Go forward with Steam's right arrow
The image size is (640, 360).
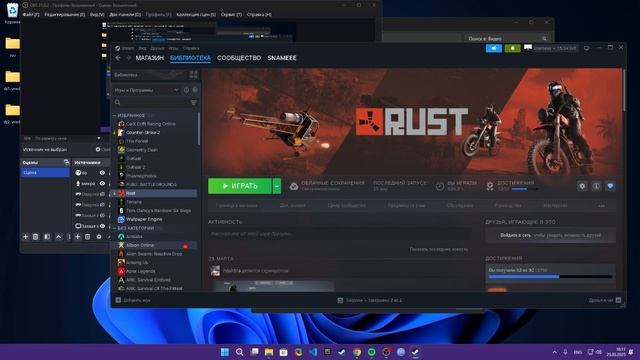pyautogui.click(x=128, y=58)
